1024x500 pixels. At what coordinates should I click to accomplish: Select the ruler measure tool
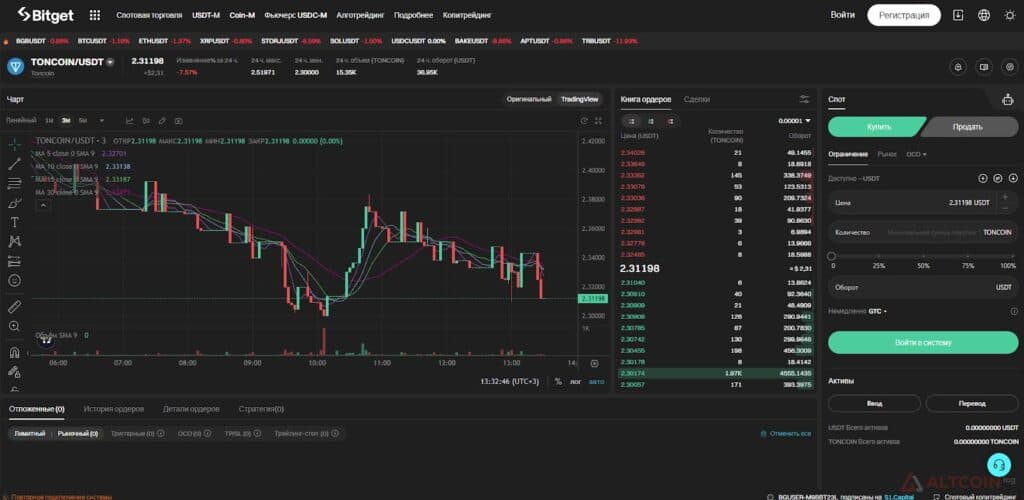[14, 306]
